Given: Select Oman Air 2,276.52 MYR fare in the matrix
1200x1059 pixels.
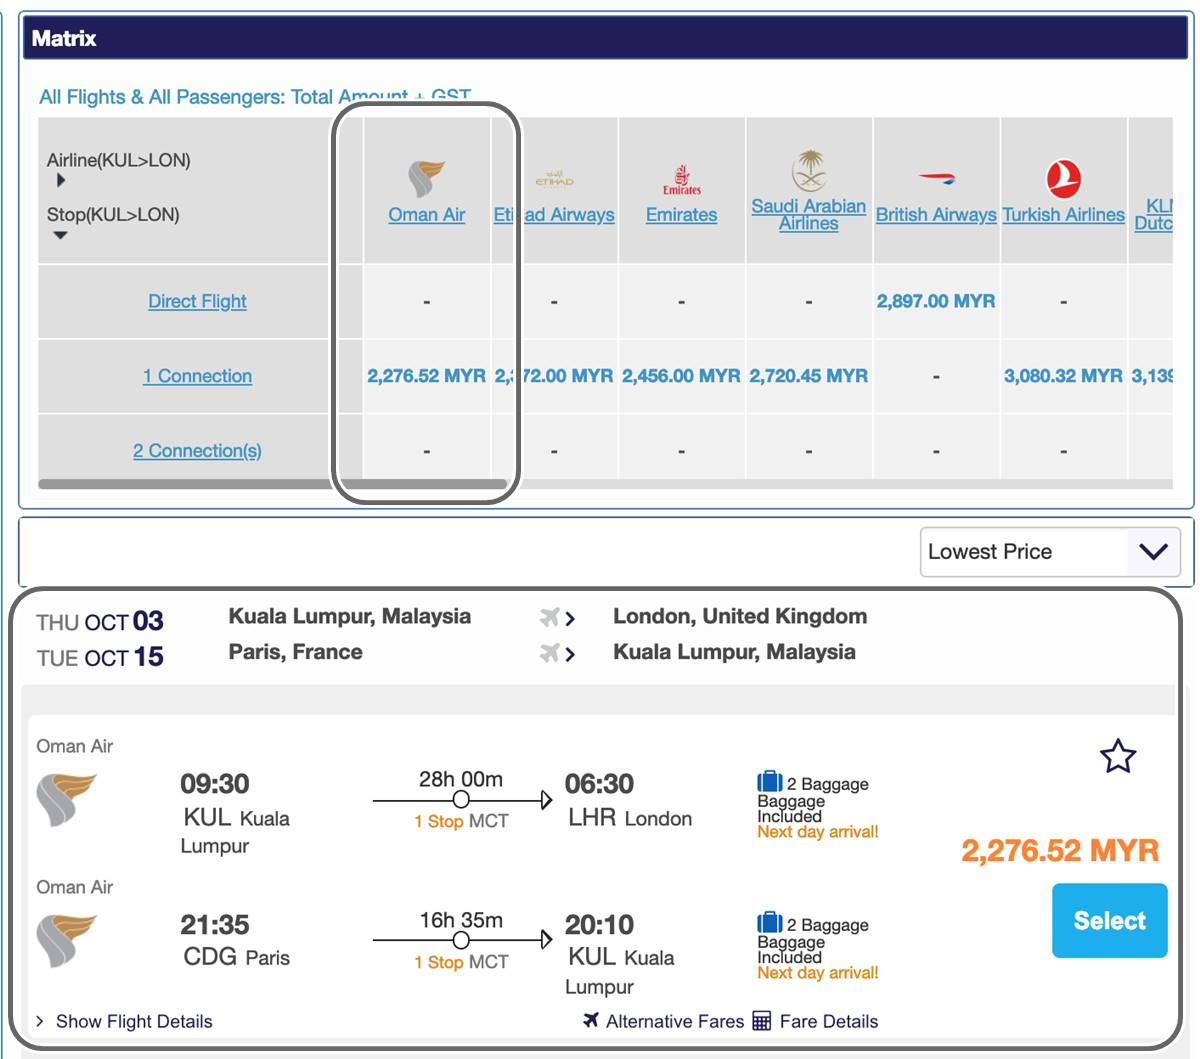Looking at the screenshot, I should pos(427,376).
